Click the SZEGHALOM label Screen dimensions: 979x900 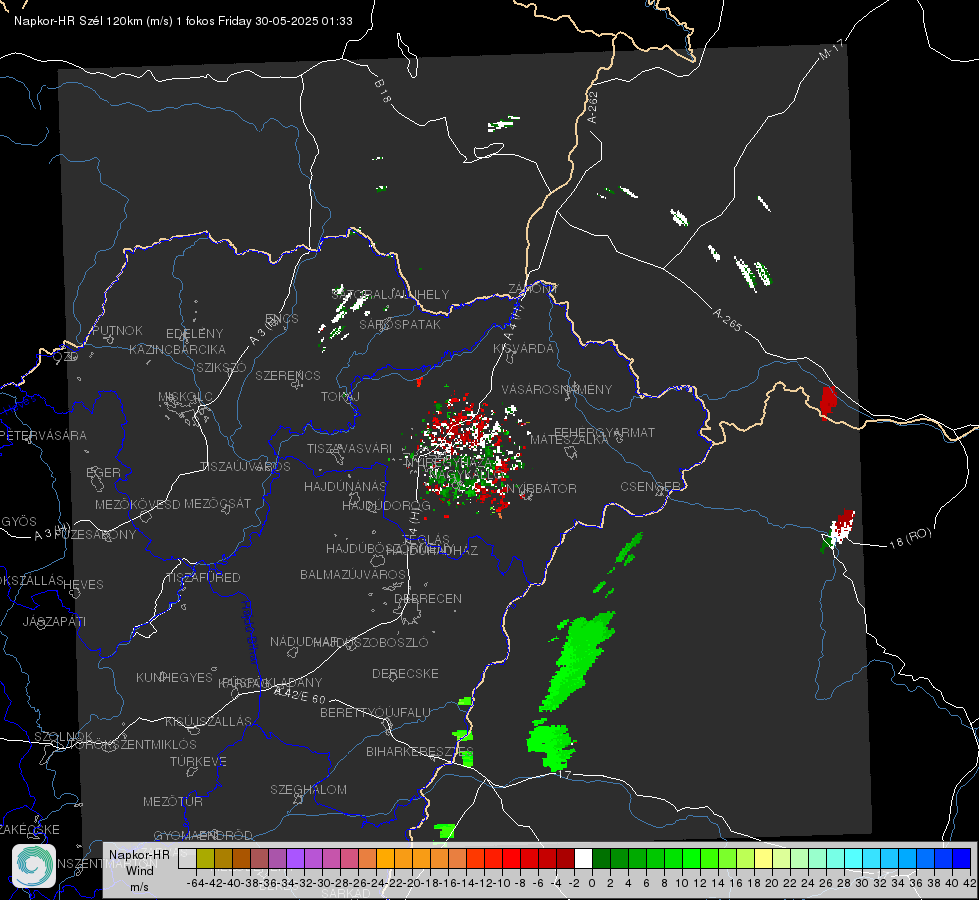pos(308,789)
